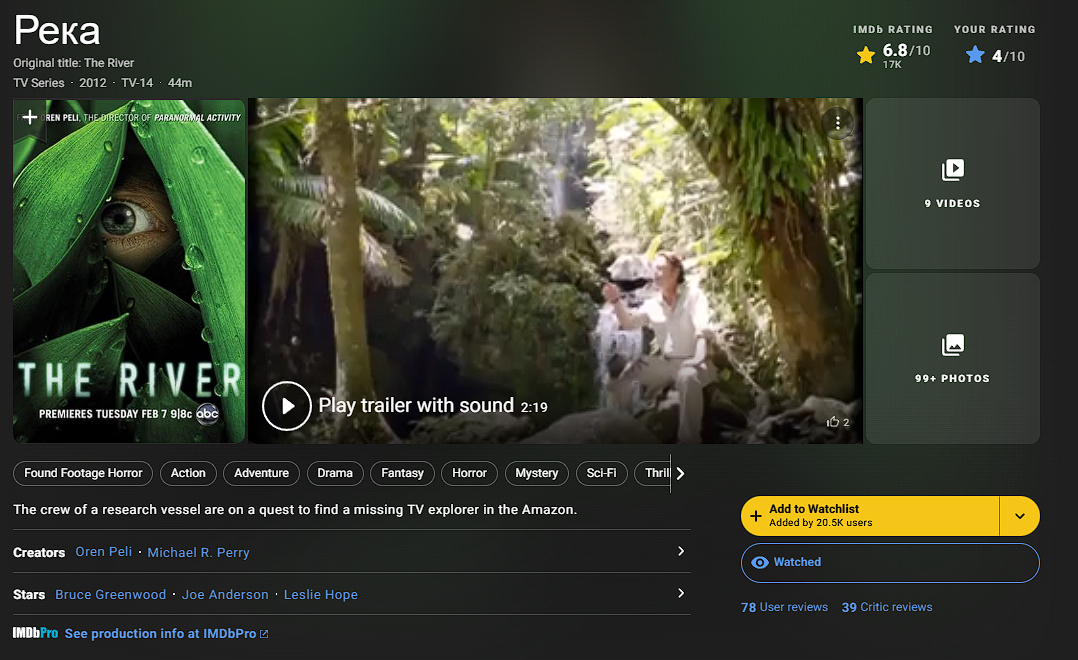Select the Action genre chip
Screen dimensions: 1078x660
(188, 473)
